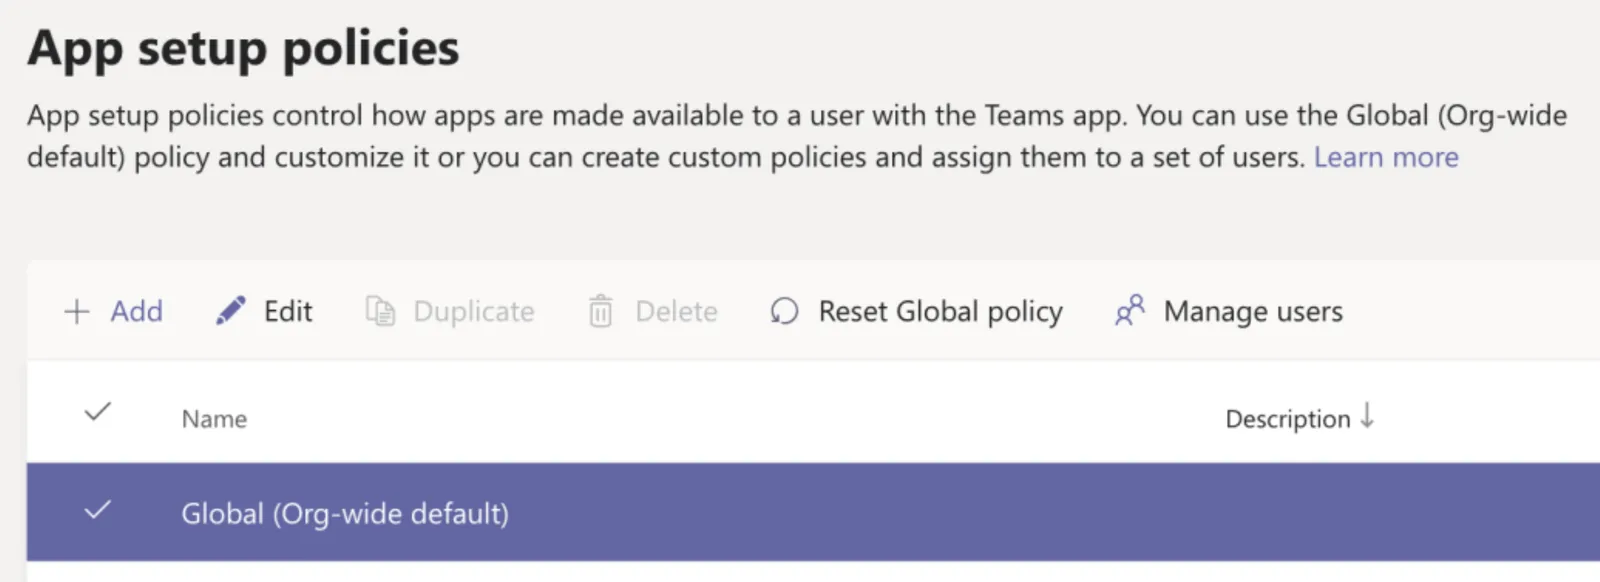Toggle the select-all checkmark in header
1600x582 pixels.
pos(97,412)
